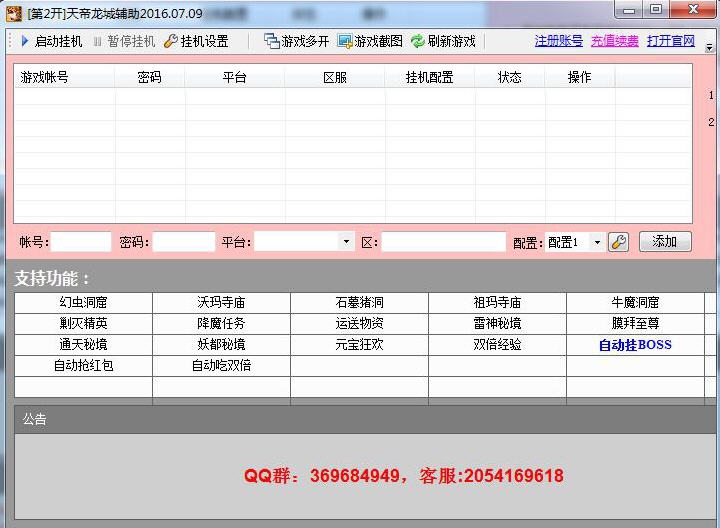
Task: Click the QQ群 contact announcement text
Action: coord(404,476)
